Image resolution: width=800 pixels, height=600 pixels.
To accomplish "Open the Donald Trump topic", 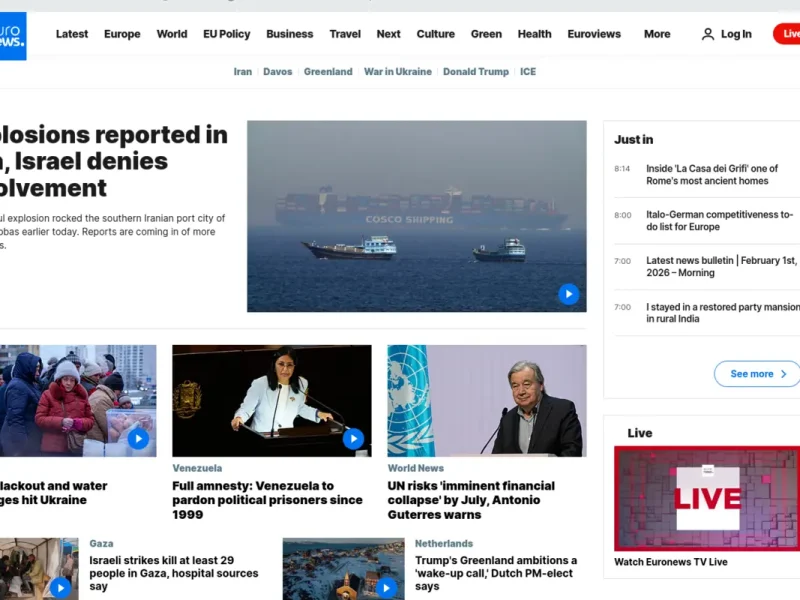I will pyautogui.click(x=476, y=71).
